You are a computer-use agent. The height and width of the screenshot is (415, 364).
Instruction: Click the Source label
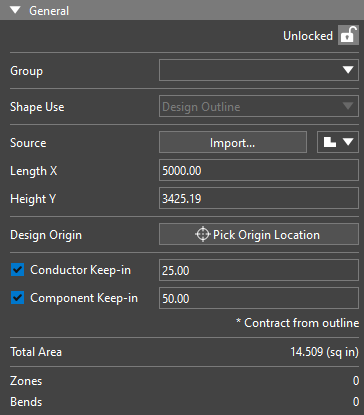point(28,143)
